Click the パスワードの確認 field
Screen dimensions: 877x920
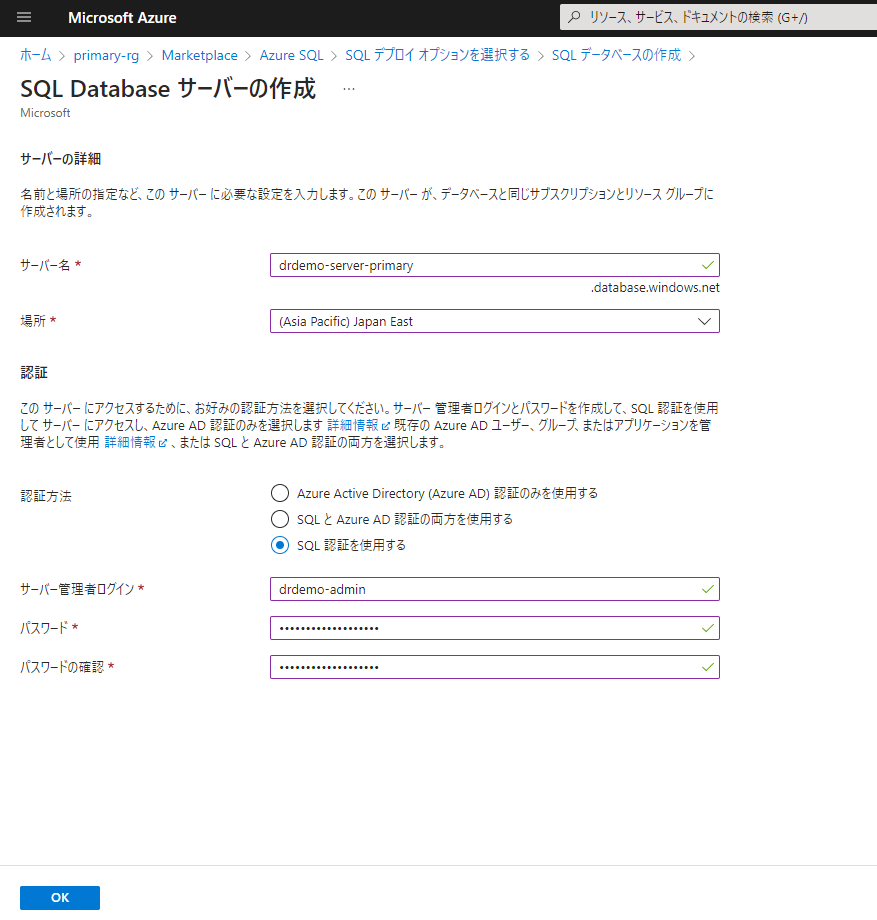pyautogui.click(x=495, y=667)
